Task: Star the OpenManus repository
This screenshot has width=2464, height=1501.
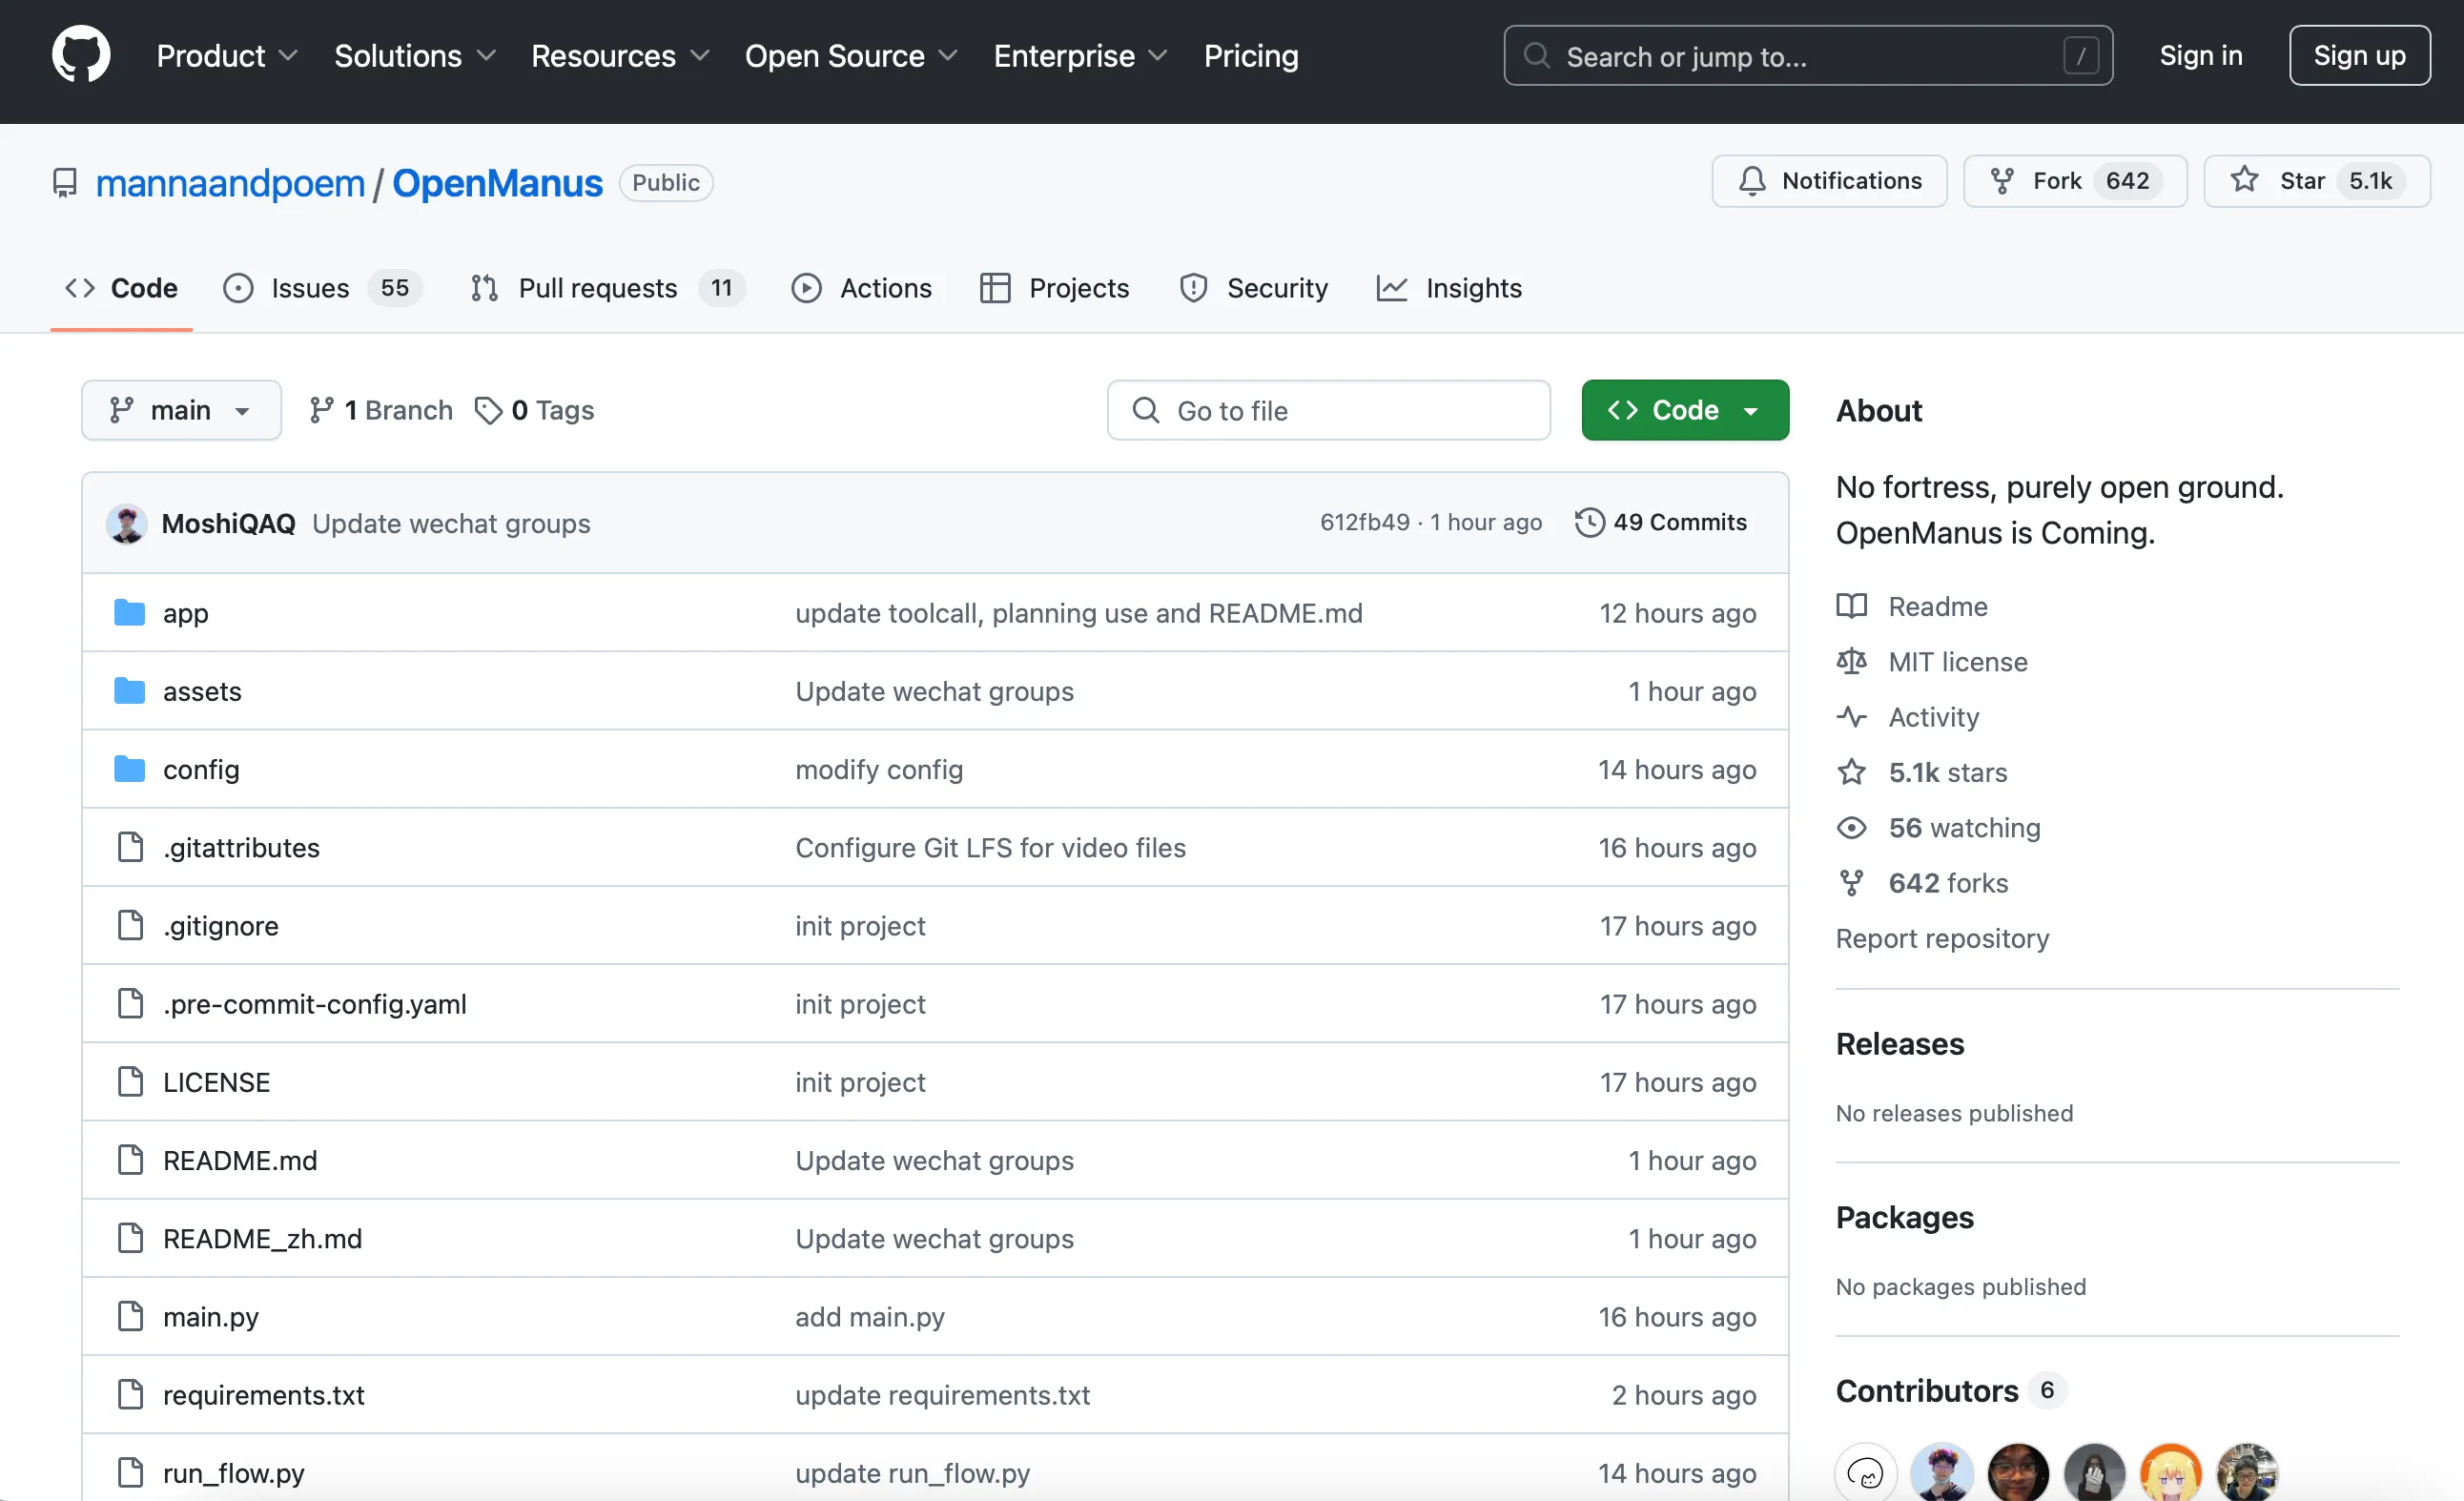Action: pos(2317,181)
